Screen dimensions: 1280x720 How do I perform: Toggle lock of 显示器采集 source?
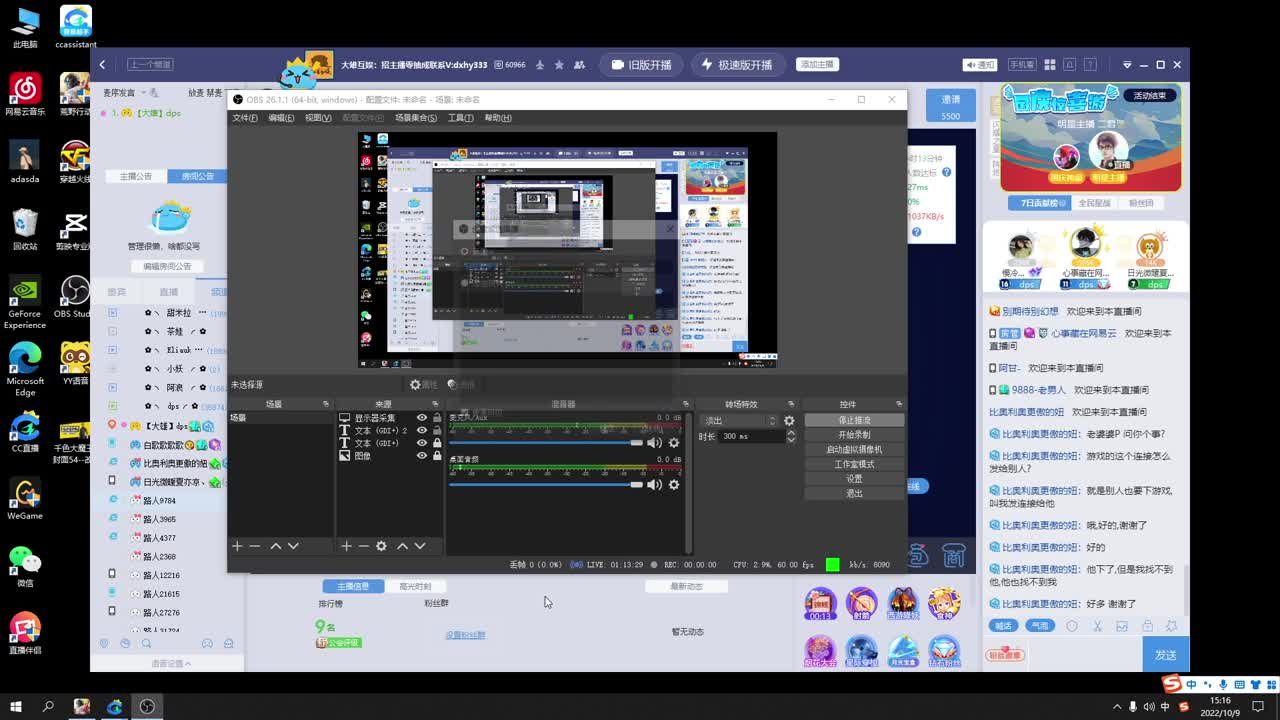point(437,418)
